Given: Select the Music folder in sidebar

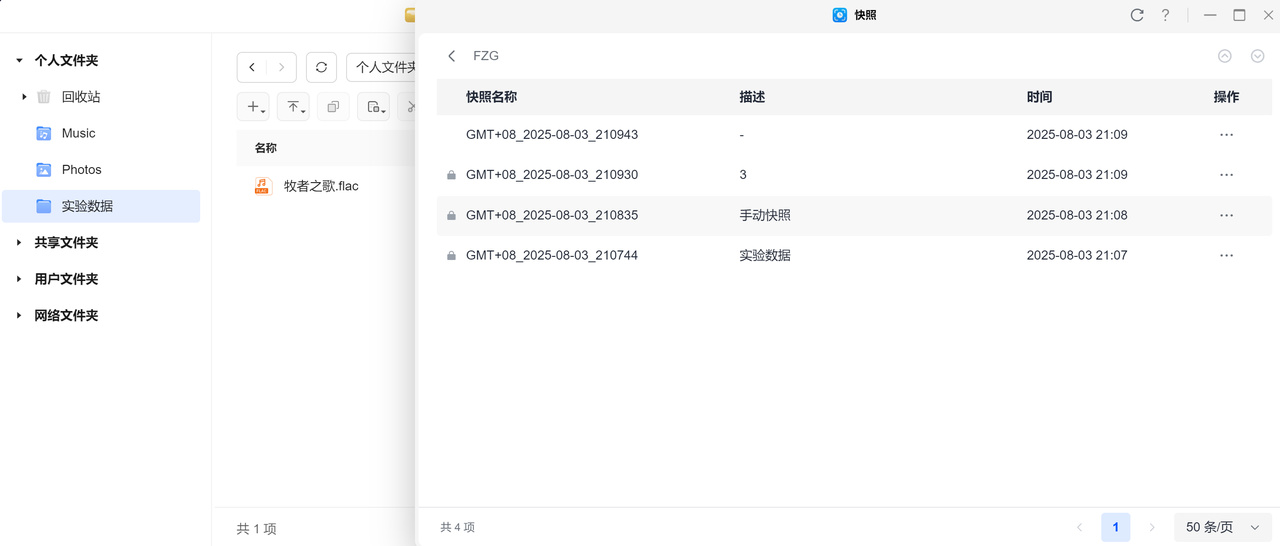Looking at the screenshot, I should click(x=78, y=133).
